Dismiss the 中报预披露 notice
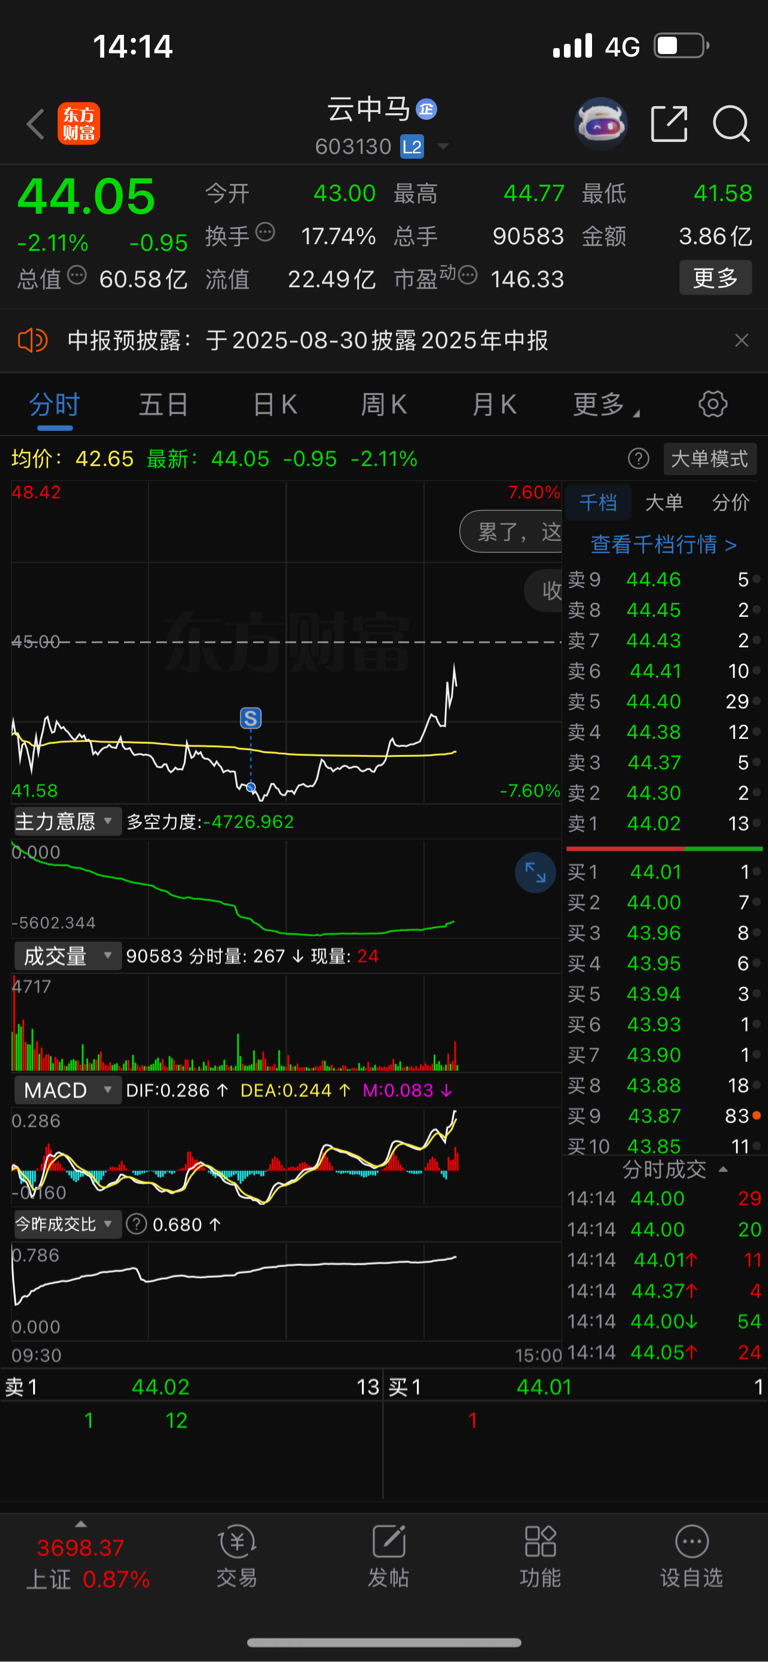 point(741,340)
